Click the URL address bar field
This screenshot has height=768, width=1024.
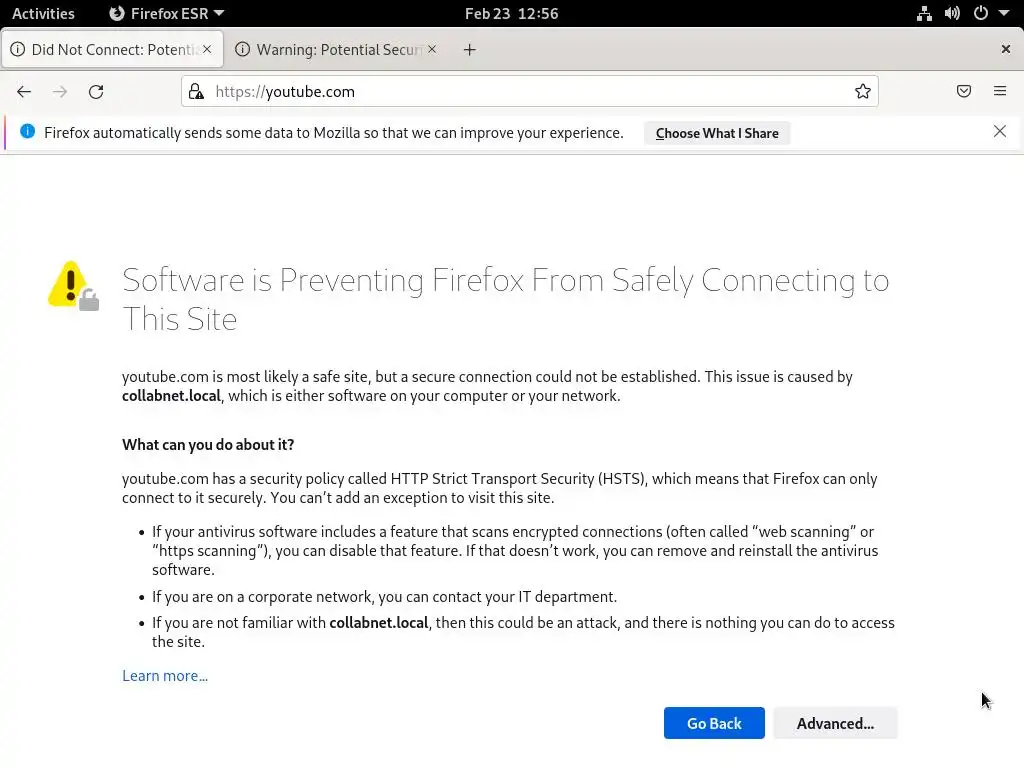click(x=530, y=91)
